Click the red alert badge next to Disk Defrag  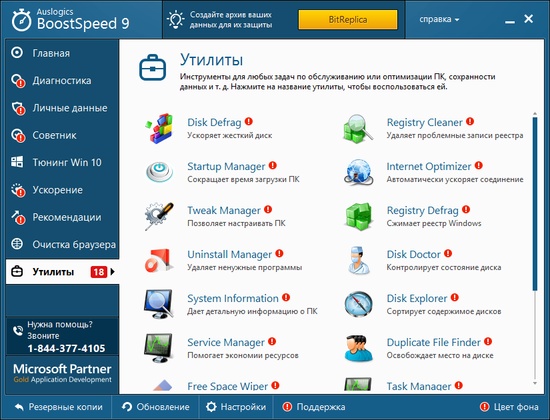pyautogui.click(x=249, y=121)
